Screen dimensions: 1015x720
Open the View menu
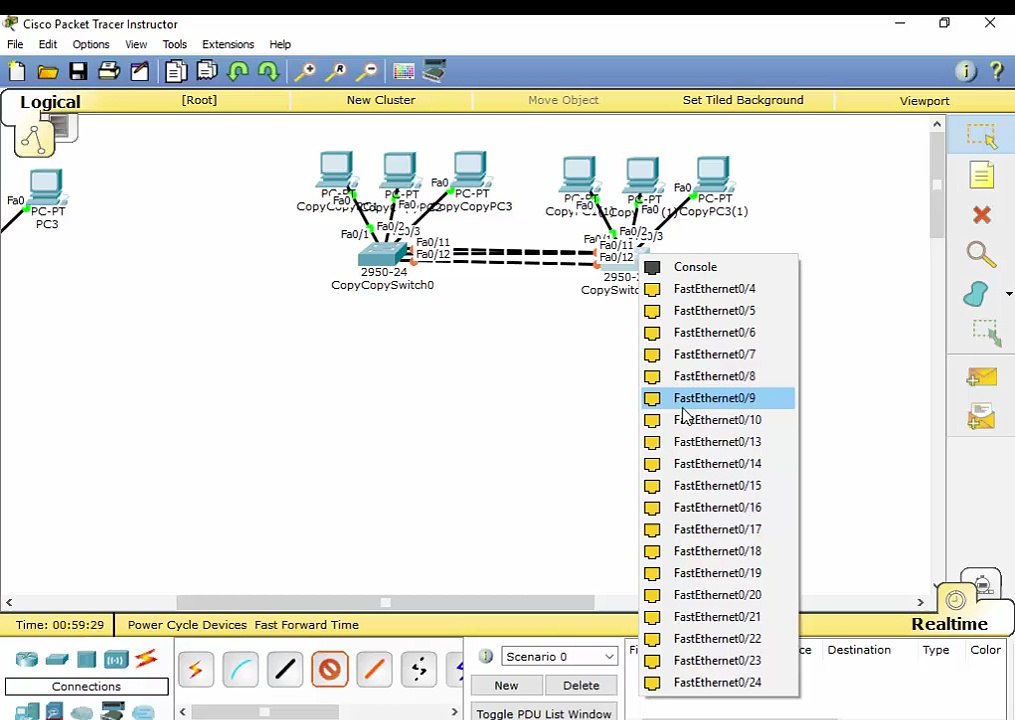pos(136,44)
